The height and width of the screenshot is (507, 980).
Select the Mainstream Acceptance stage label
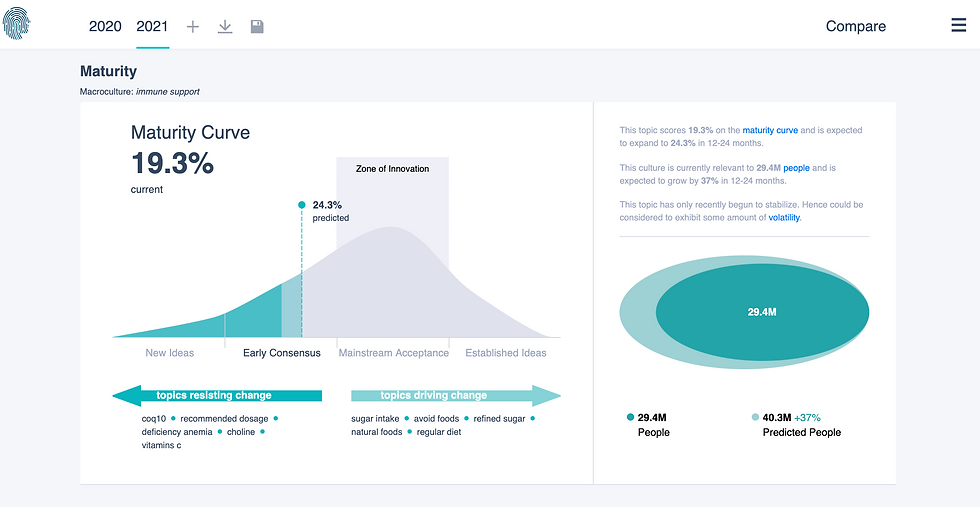(394, 353)
